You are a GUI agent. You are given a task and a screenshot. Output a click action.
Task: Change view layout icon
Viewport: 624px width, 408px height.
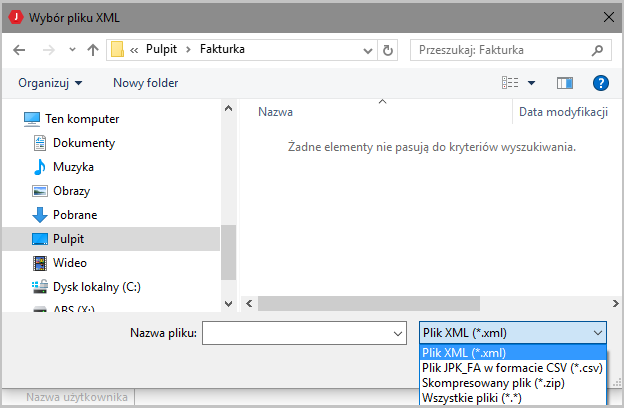click(x=510, y=83)
